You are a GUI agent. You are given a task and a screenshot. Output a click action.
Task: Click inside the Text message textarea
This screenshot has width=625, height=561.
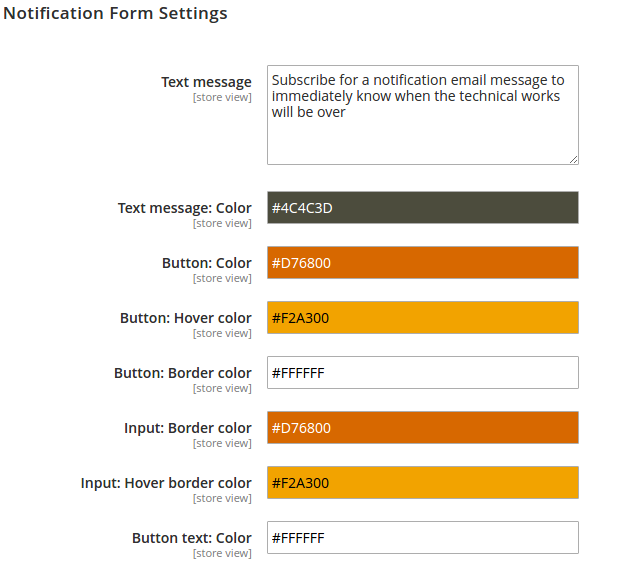coord(423,115)
